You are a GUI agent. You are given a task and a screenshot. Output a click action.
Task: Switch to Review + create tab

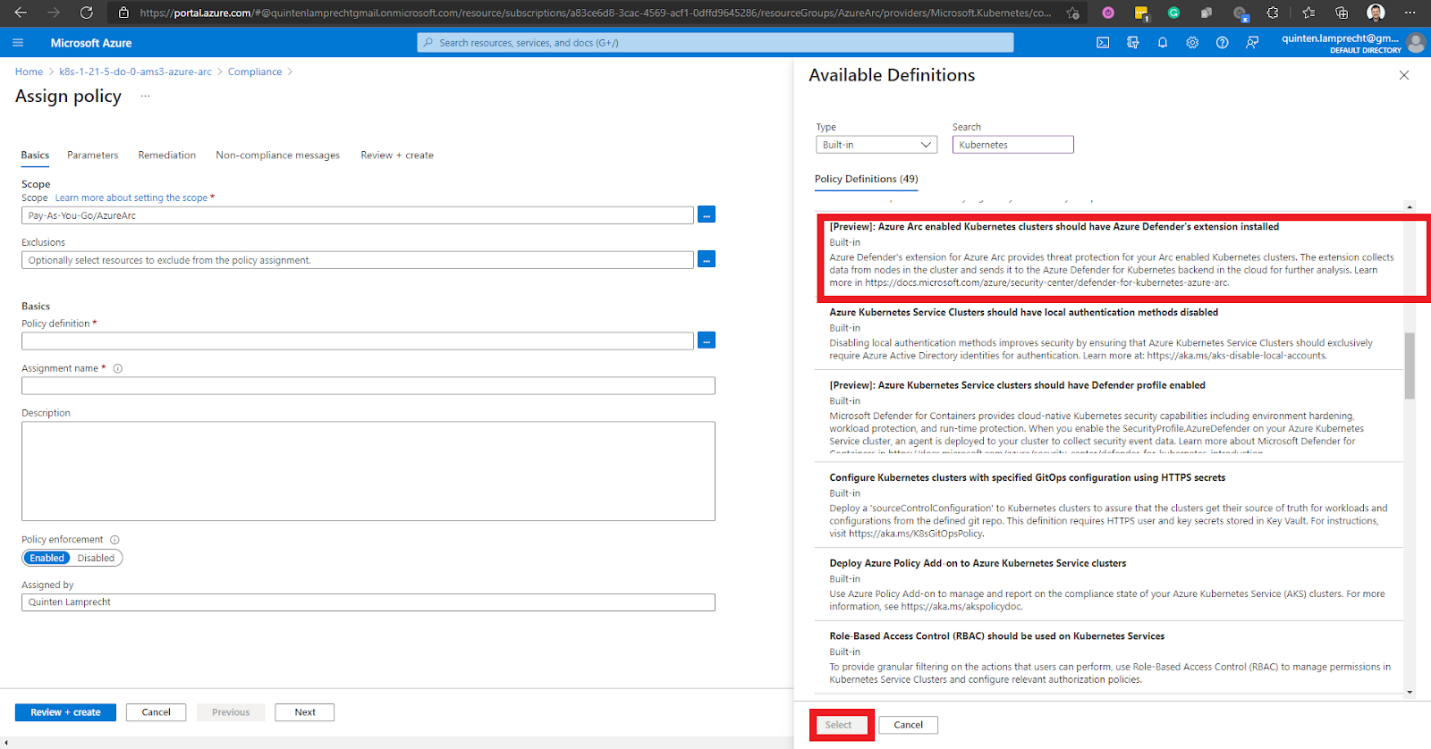397,155
